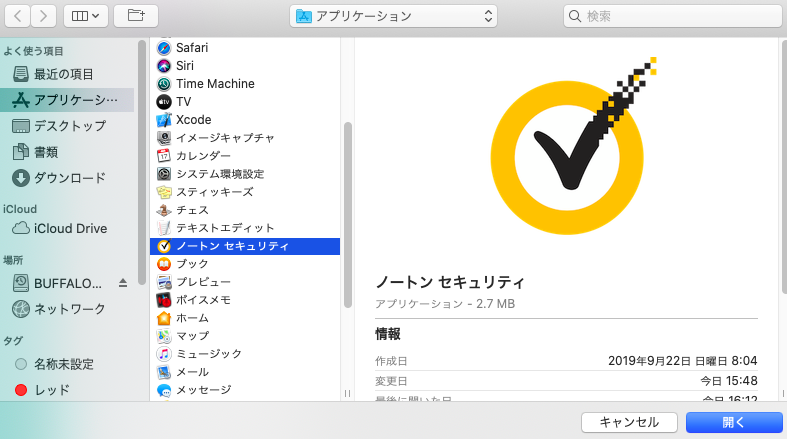Select the Xcode app icon
This screenshot has width=787, height=439.
point(164,120)
